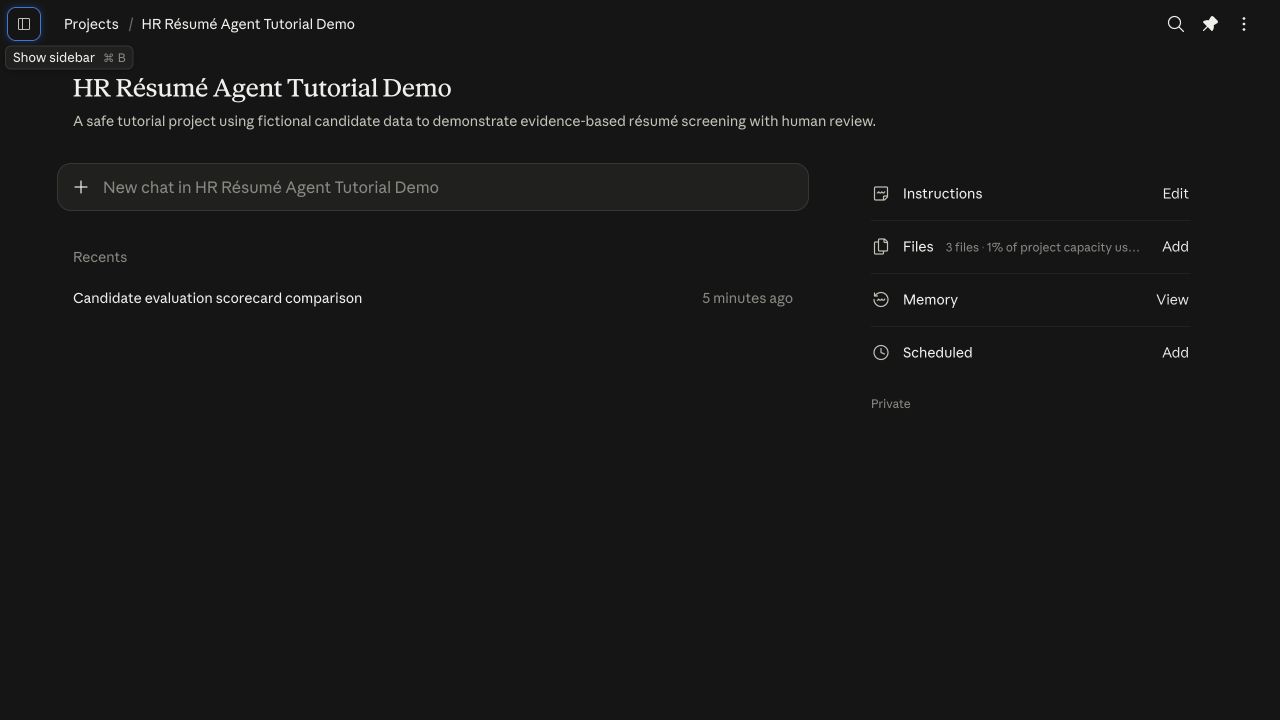Click the Scheduled row label
Screen dimensions: 1280x720
937,353
